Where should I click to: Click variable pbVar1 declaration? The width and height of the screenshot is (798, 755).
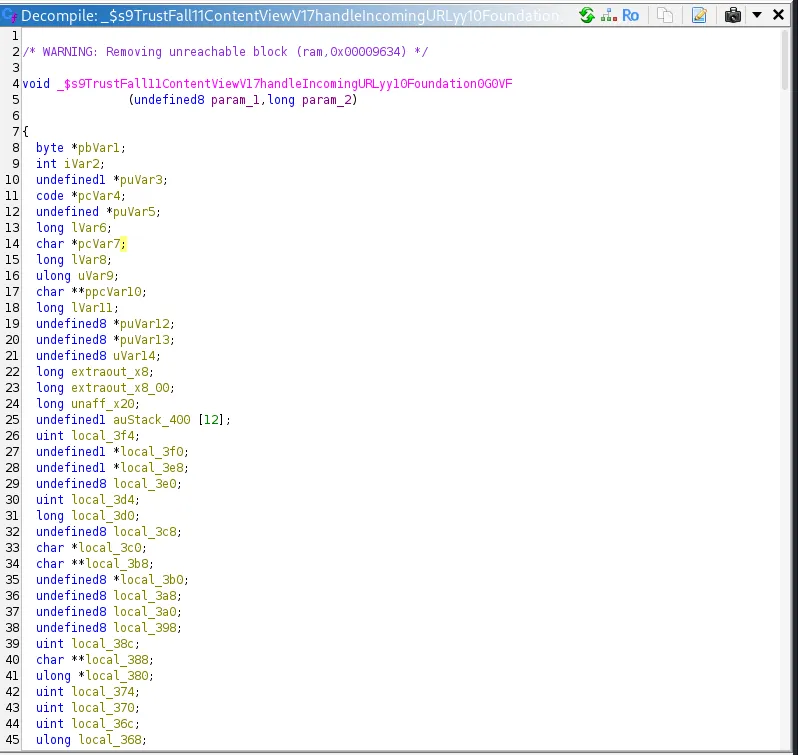[98, 148]
